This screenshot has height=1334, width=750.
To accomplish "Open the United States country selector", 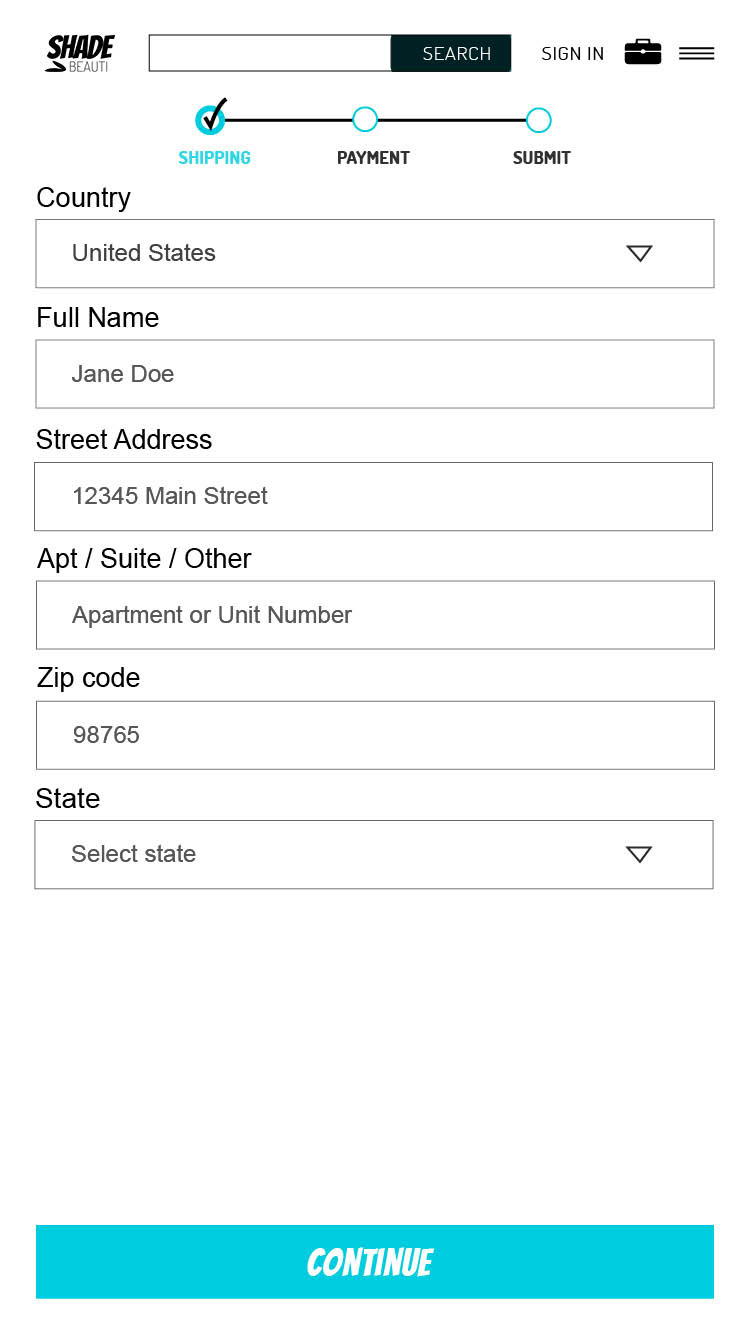I will 375,254.
